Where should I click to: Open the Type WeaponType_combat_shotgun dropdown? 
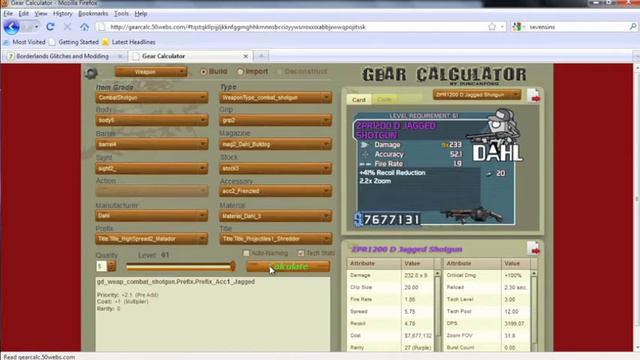[x=276, y=98]
